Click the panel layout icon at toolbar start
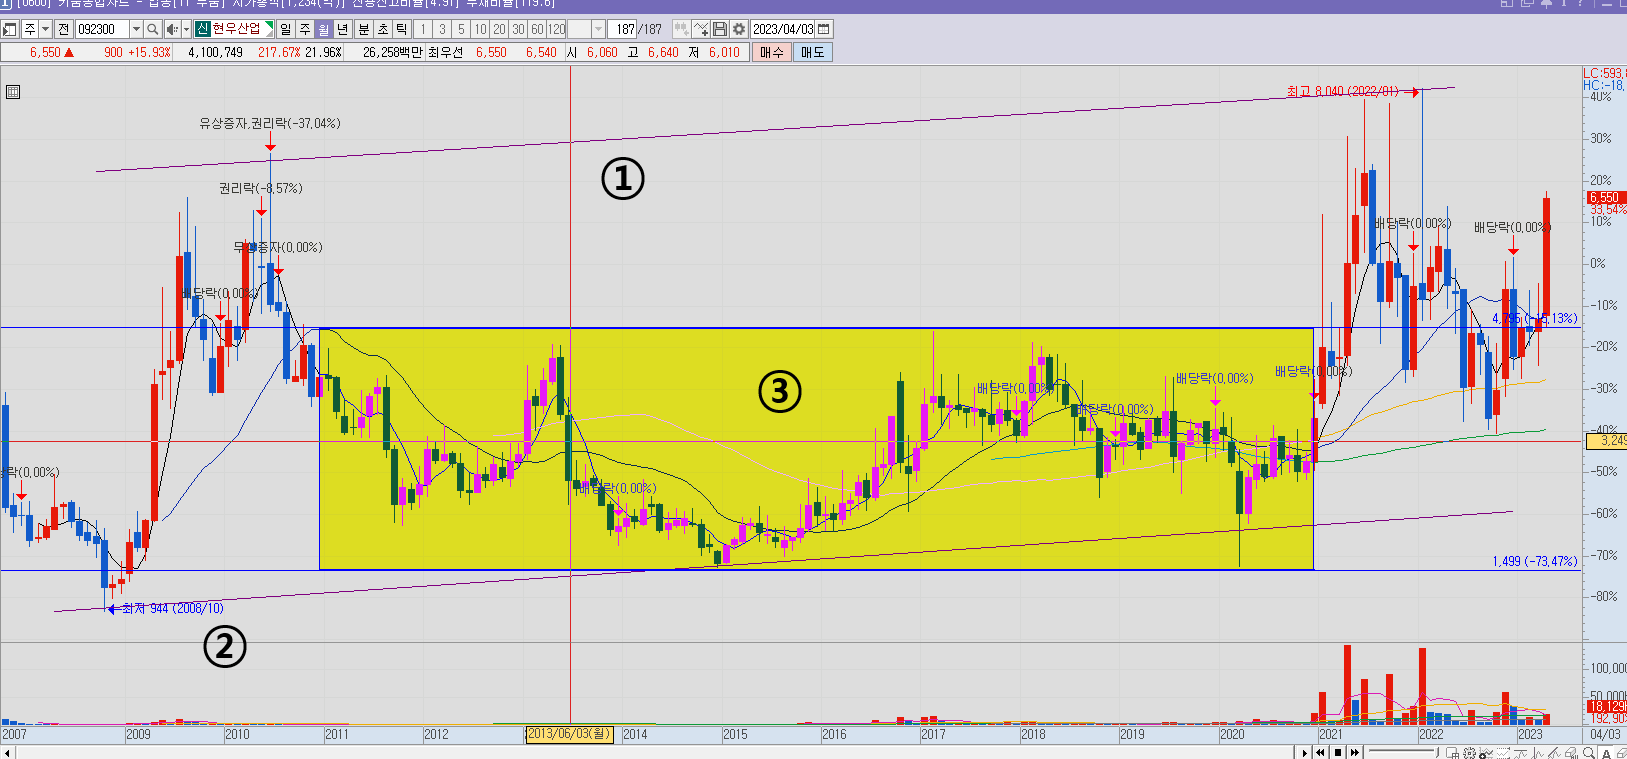 coord(9,29)
